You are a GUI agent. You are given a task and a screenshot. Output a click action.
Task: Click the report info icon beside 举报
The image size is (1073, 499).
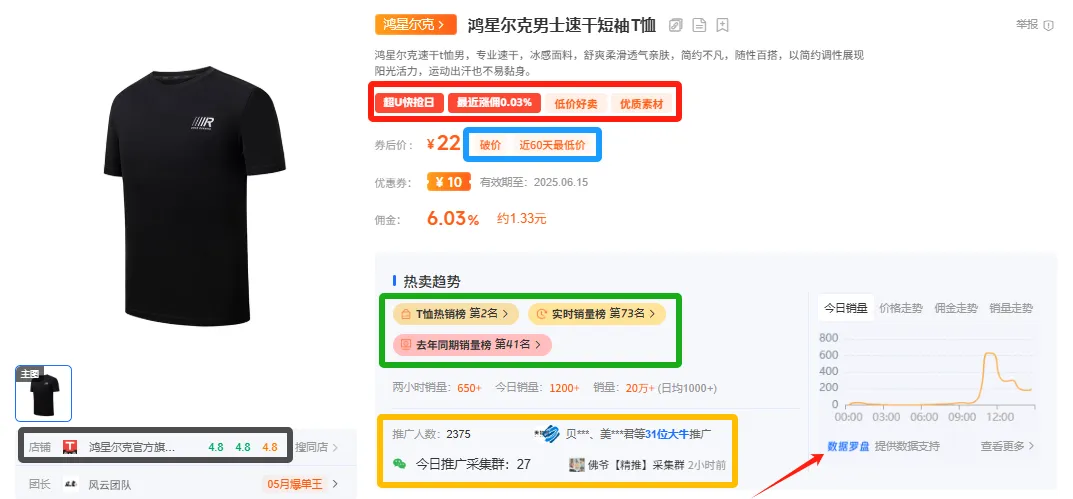(x=1048, y=25)
